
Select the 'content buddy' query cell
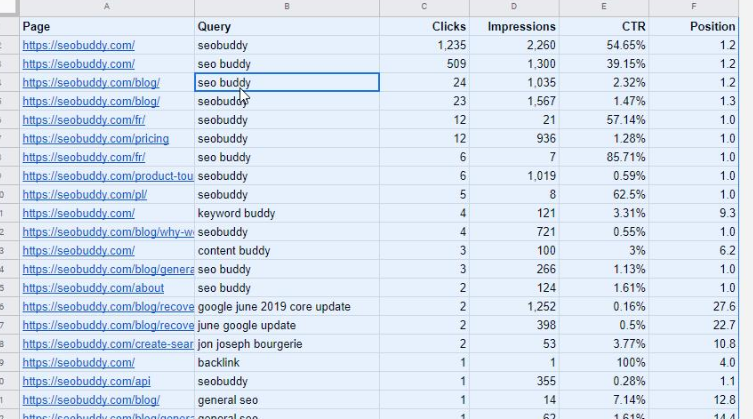[x=287, y=251]
